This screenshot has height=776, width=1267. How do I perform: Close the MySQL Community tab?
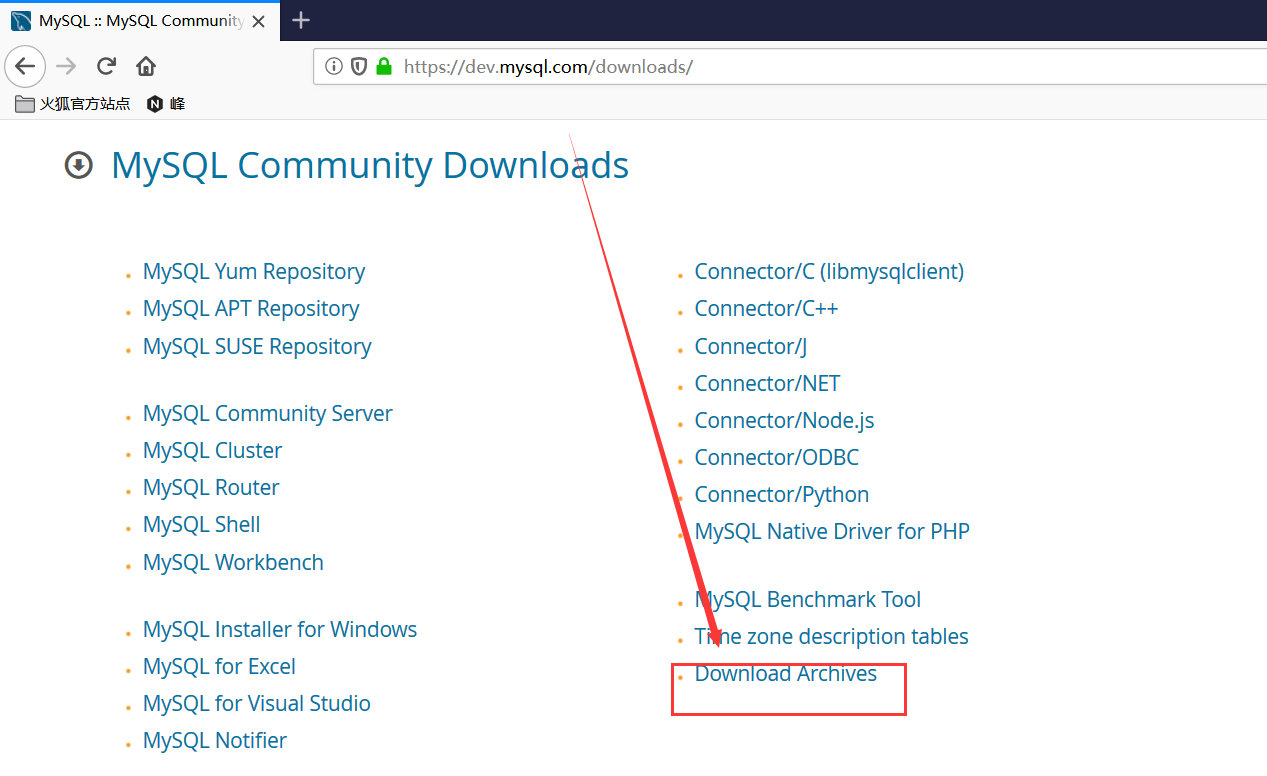pos(259,21)
